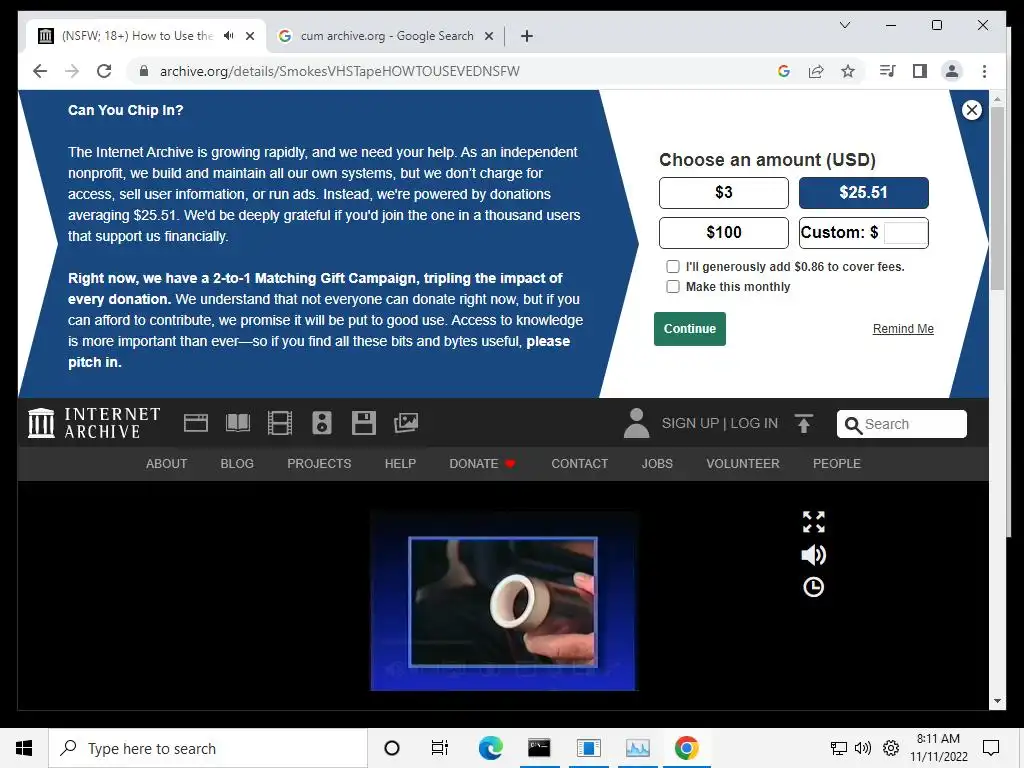
Task: Click the player clock playback speed icon
Action: coord(814,587)
